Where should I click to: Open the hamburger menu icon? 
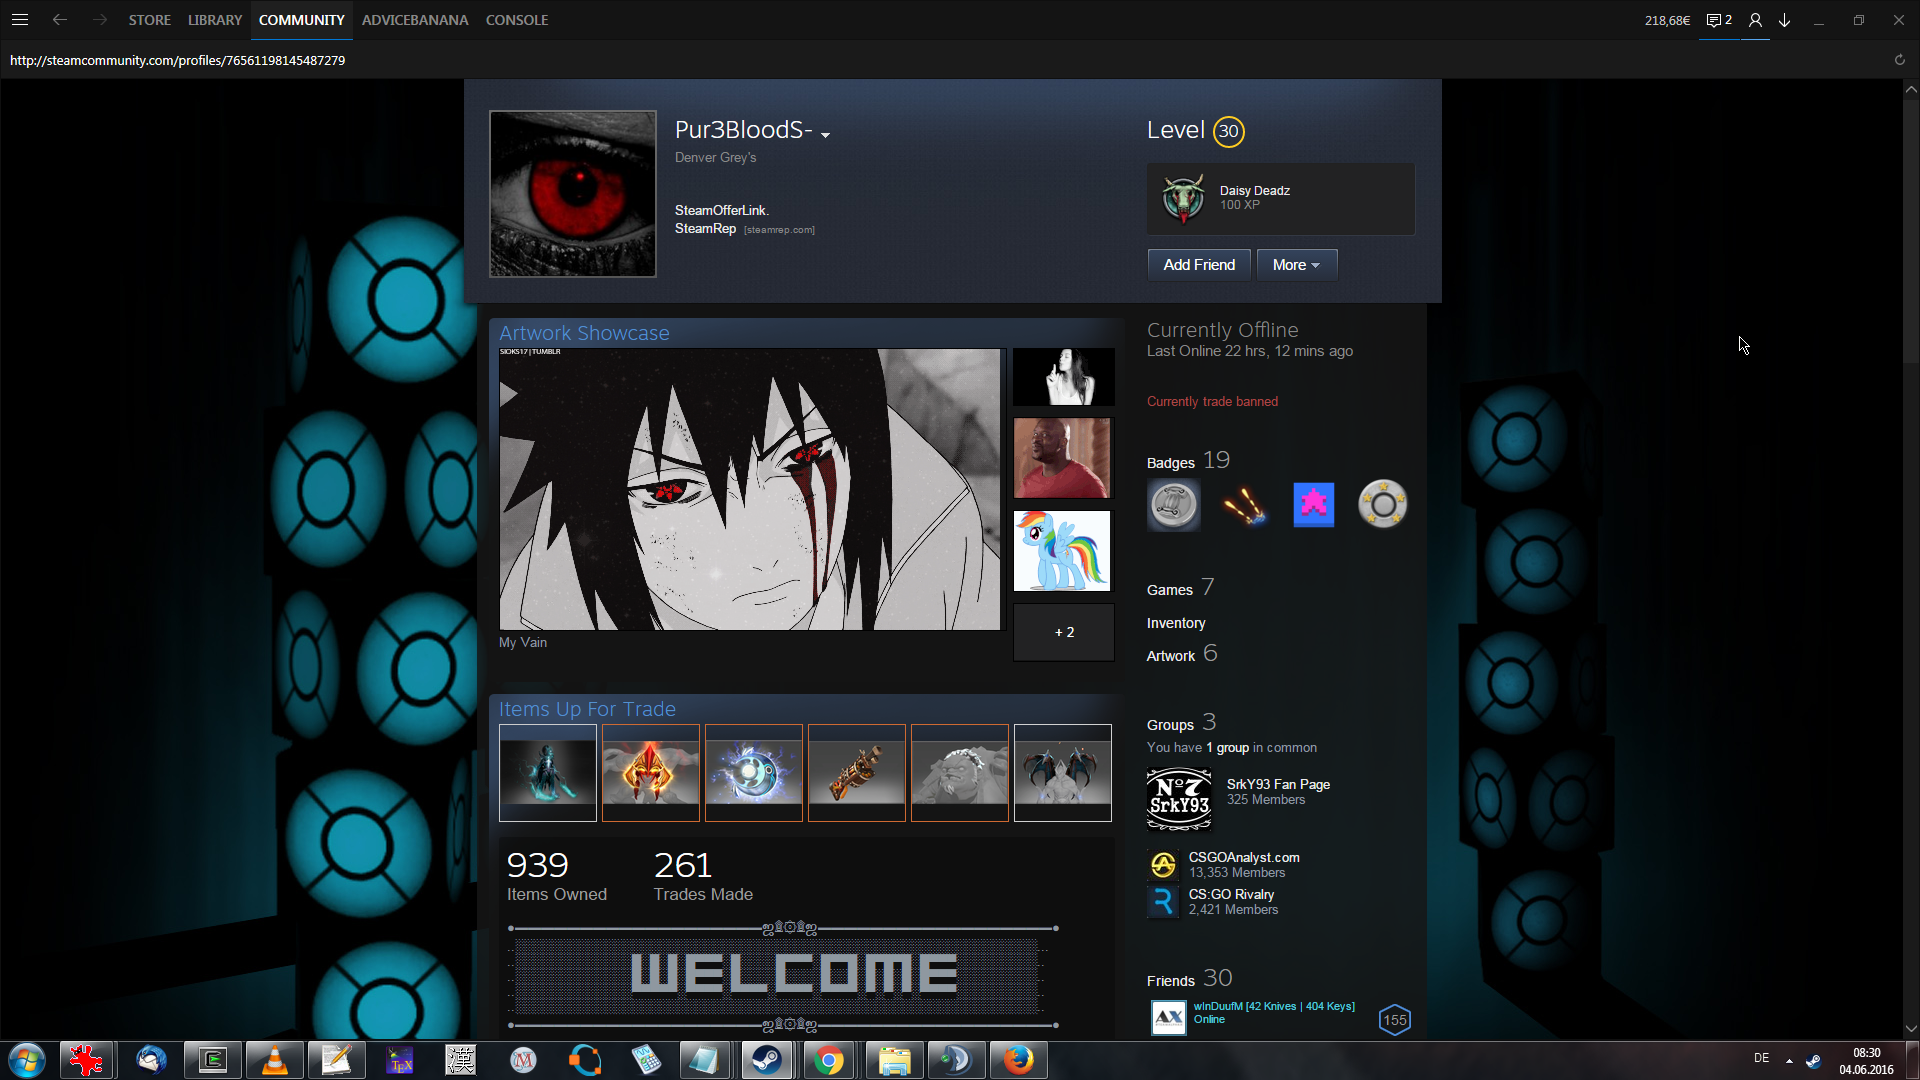click(20, 20)
